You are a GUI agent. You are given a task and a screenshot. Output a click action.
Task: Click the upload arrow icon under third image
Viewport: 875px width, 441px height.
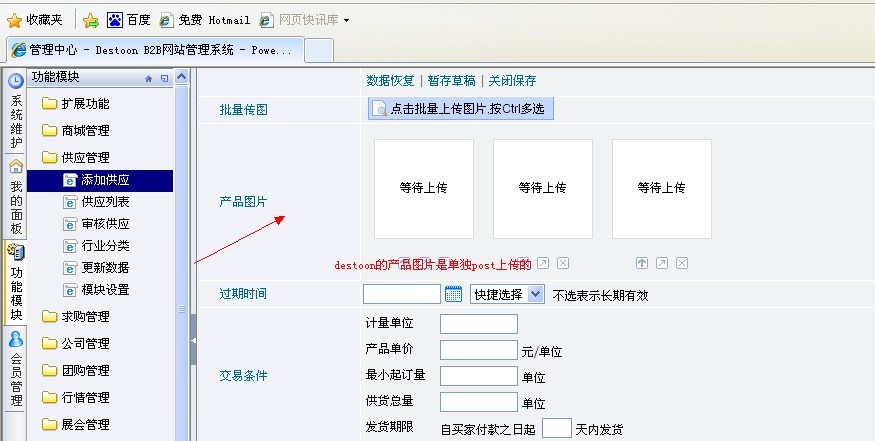coord(642,263)
